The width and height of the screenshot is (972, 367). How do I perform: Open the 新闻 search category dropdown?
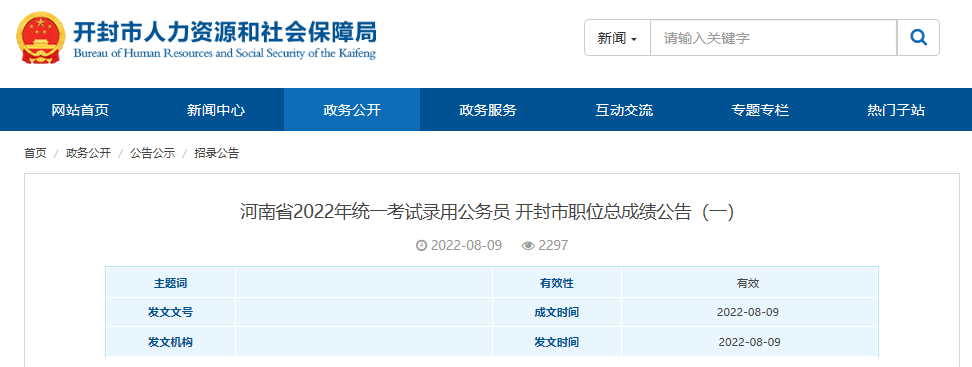pyautogui.click(x=617, y=38)
